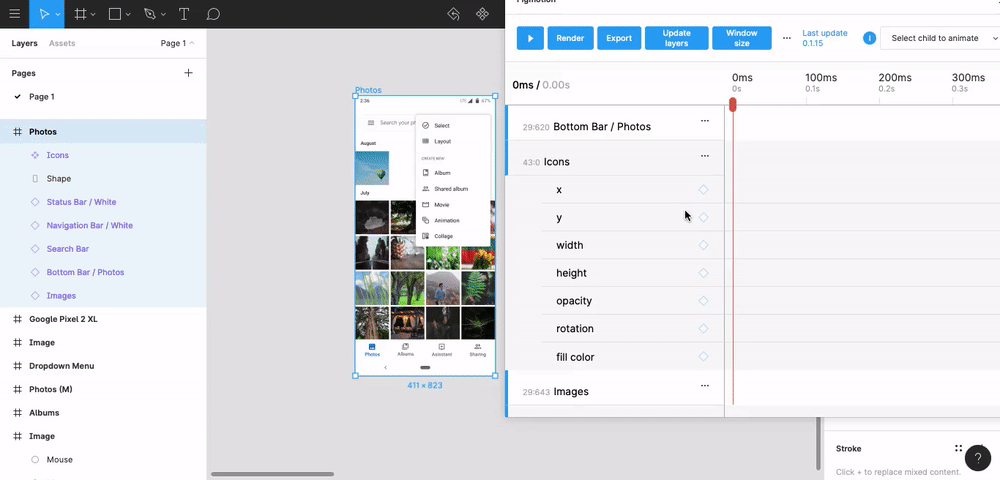Select Status Bar / White layer
This screenshot has width=1000, height=480.
[103, 202]
